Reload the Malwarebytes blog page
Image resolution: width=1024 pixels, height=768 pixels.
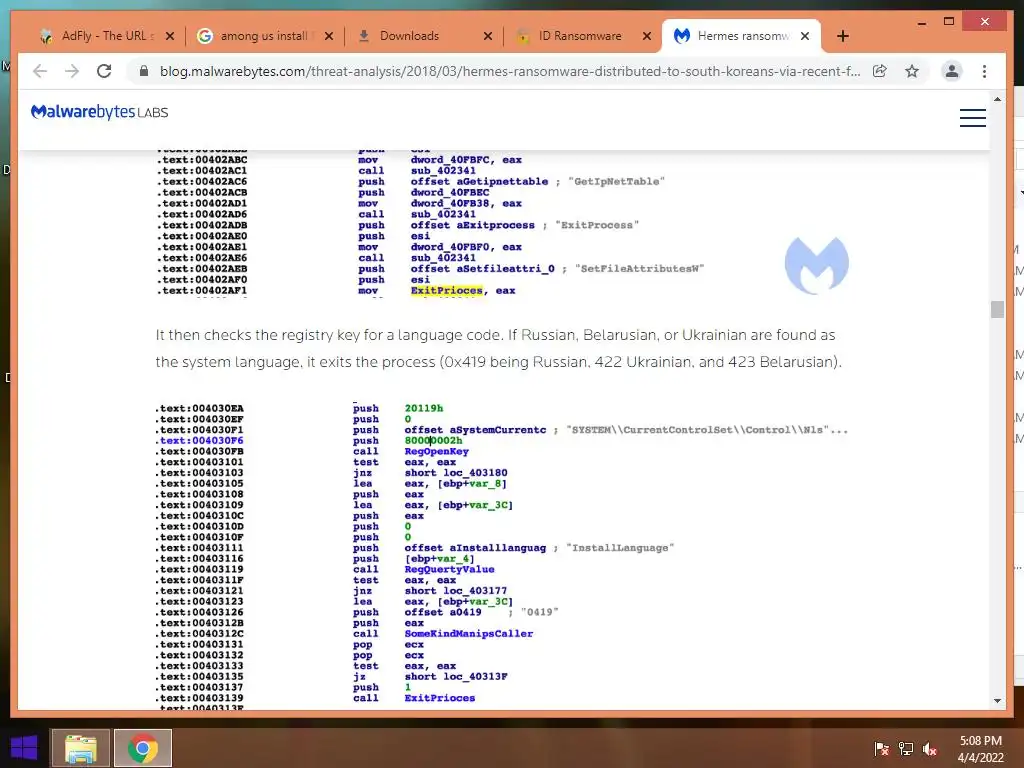click(x=104, y=71)
